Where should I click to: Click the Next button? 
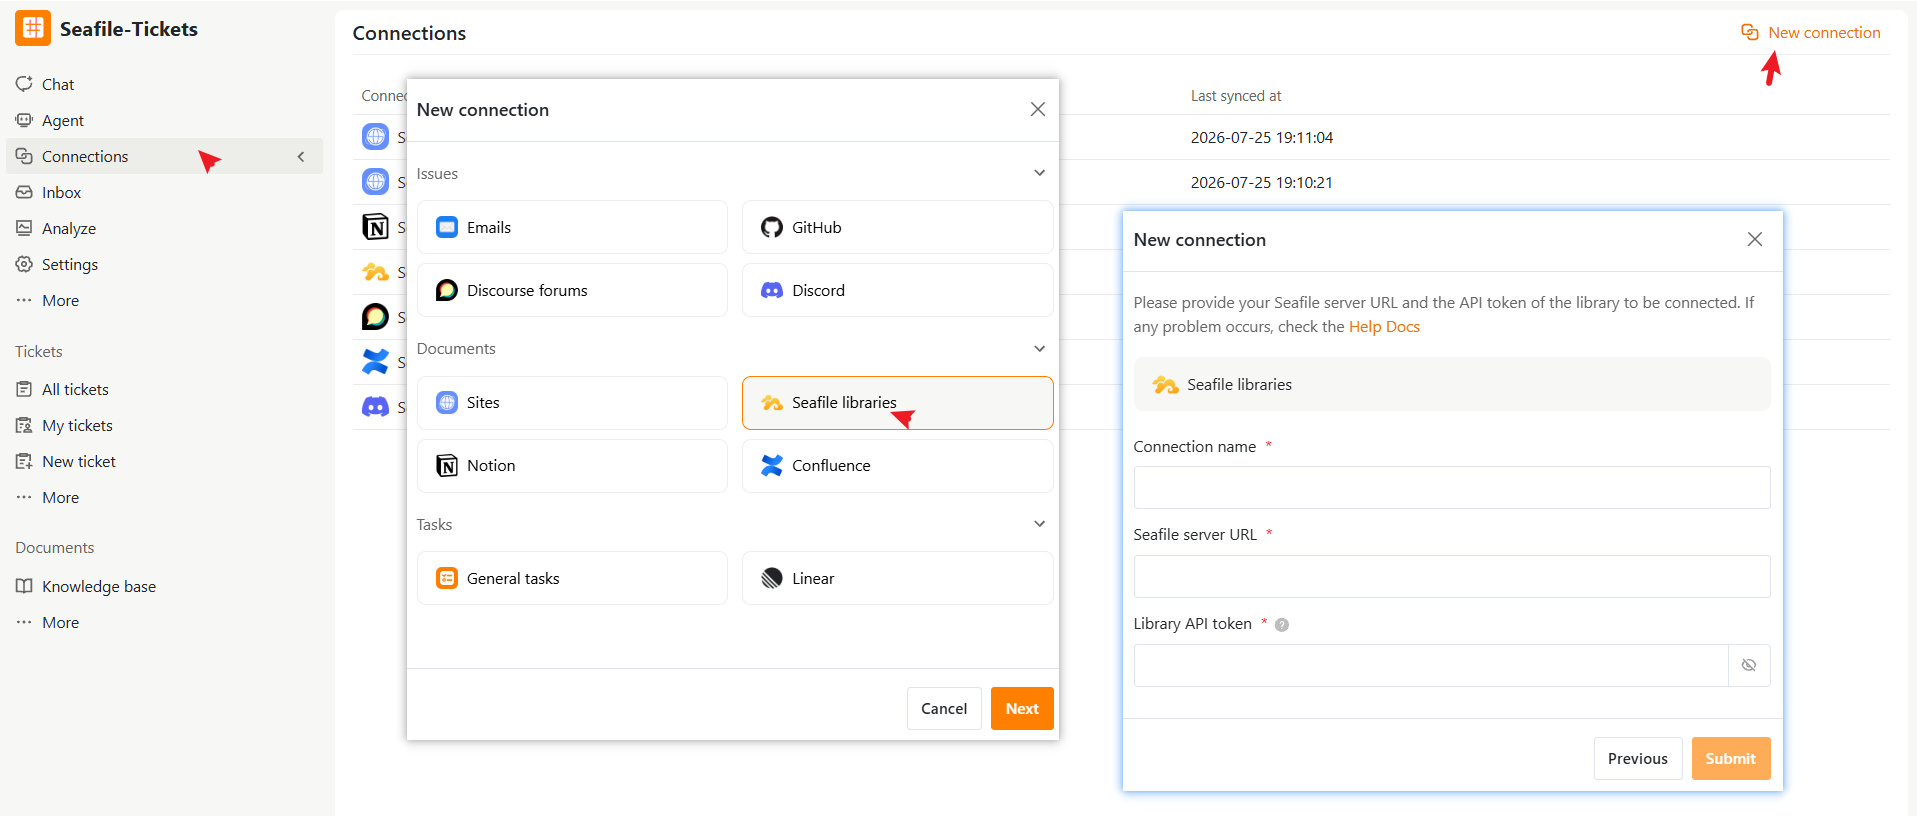click(1022, 708)
